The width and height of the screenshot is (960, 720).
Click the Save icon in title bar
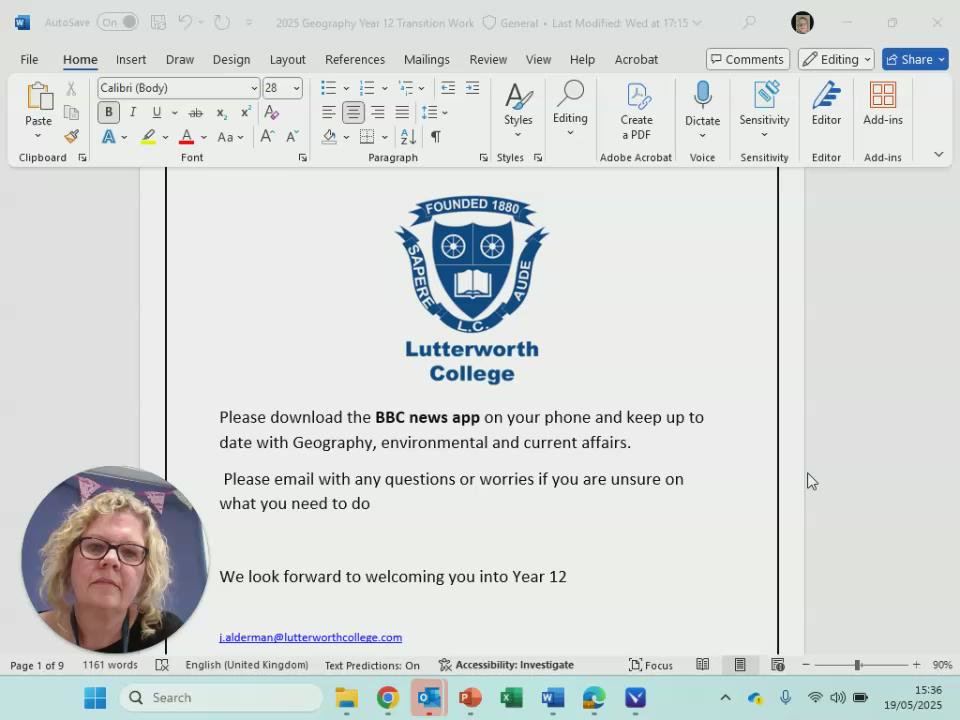159,23
